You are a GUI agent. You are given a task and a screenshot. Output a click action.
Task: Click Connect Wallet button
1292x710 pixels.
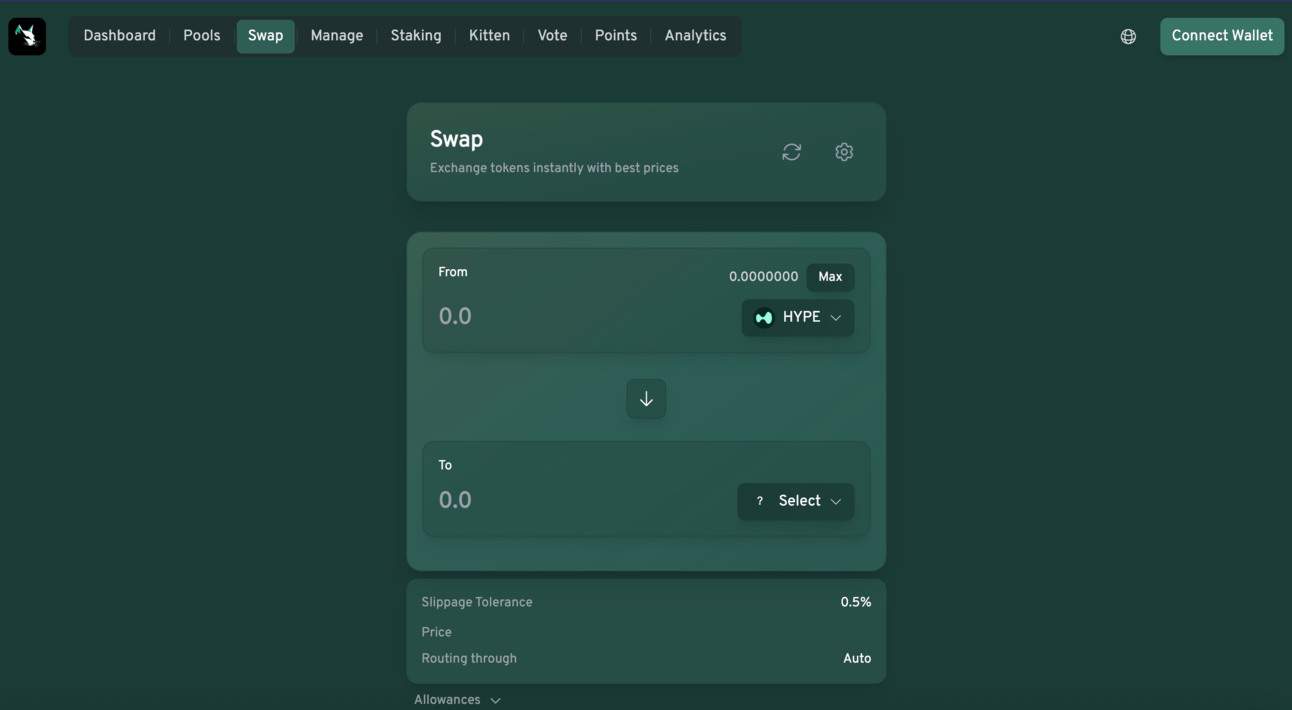pos(1222,36)
